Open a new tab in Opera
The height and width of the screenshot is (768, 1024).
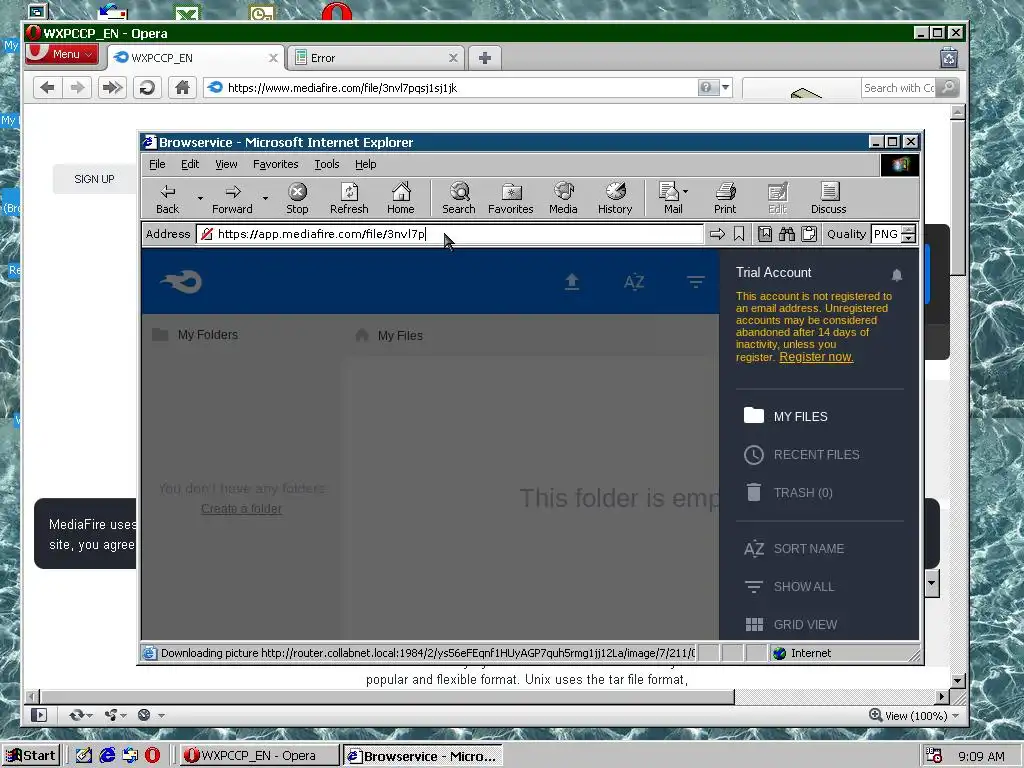485,58
